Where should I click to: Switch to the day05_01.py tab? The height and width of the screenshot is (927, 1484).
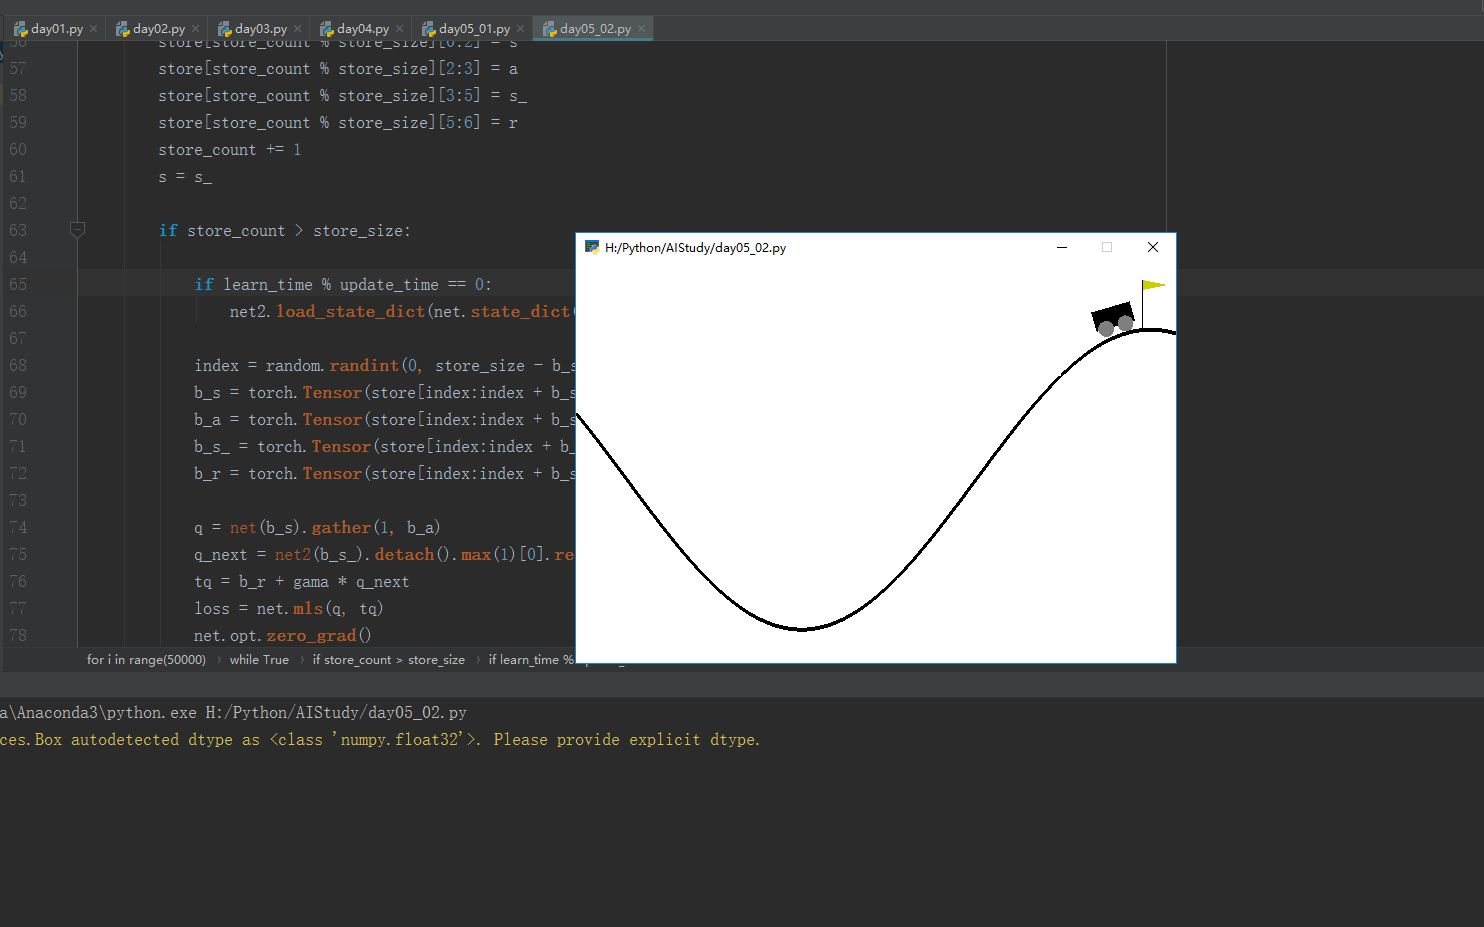473,27
